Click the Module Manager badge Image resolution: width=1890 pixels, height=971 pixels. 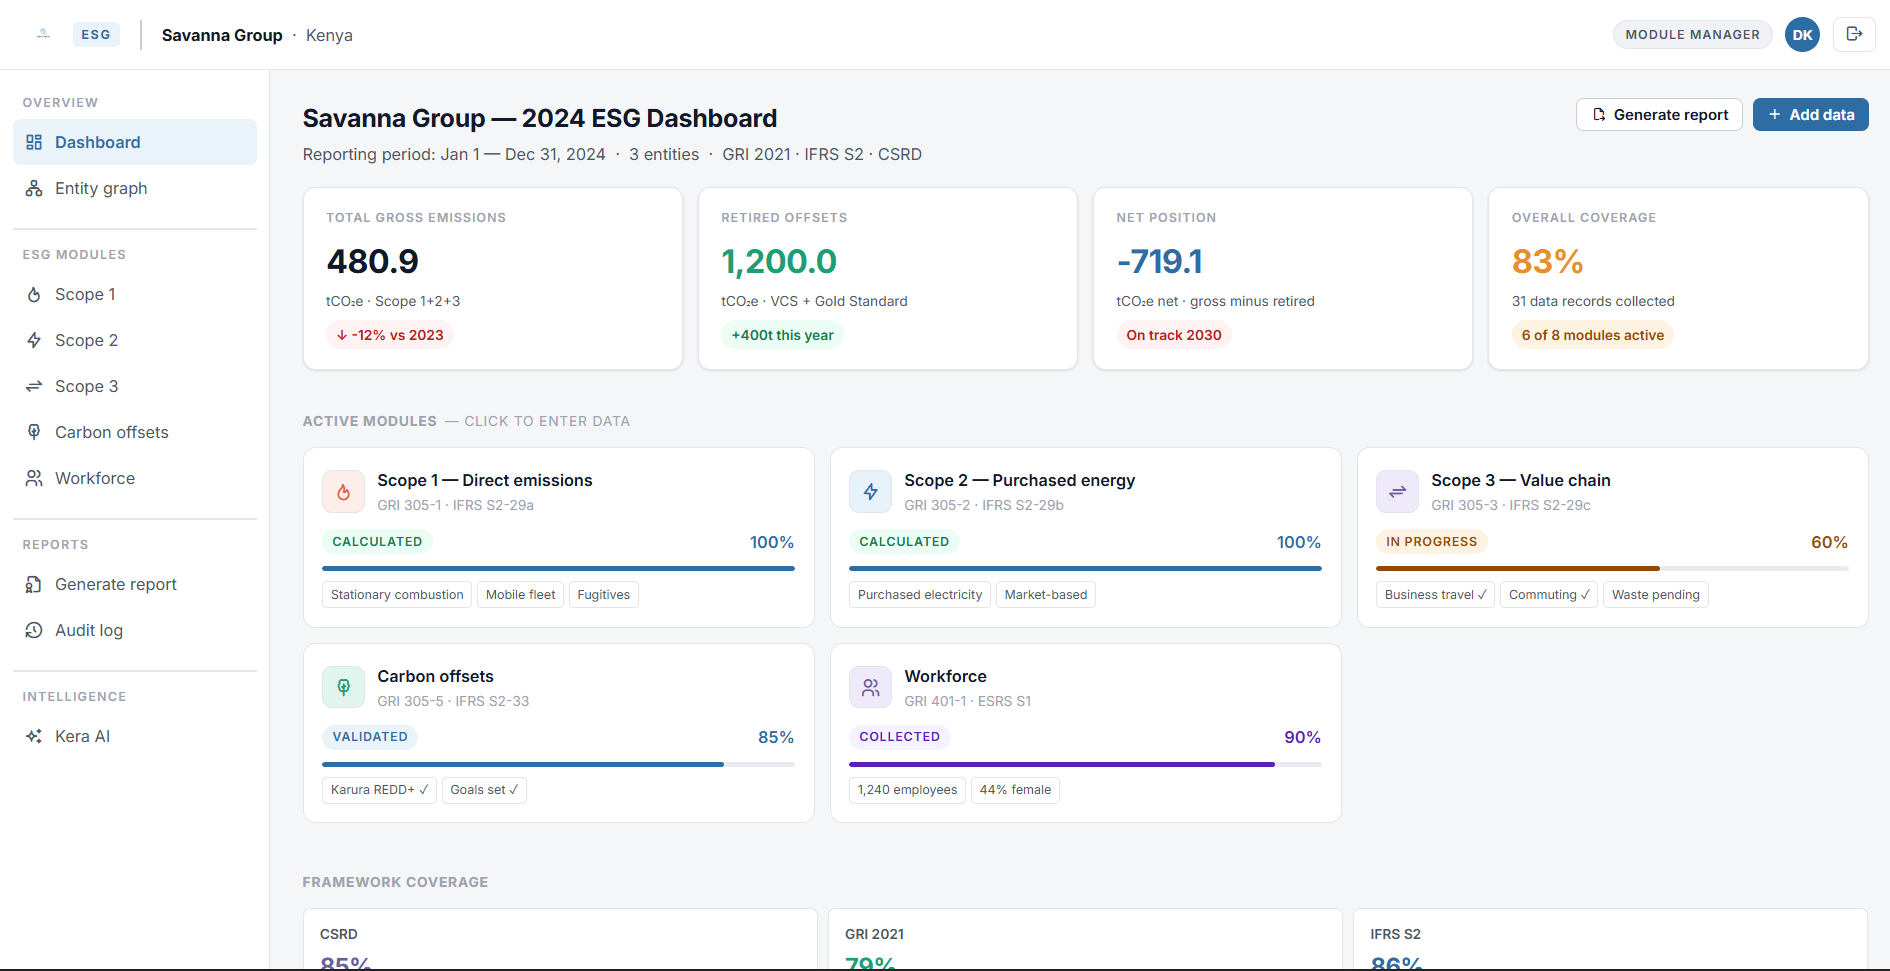coord(1692,34)
